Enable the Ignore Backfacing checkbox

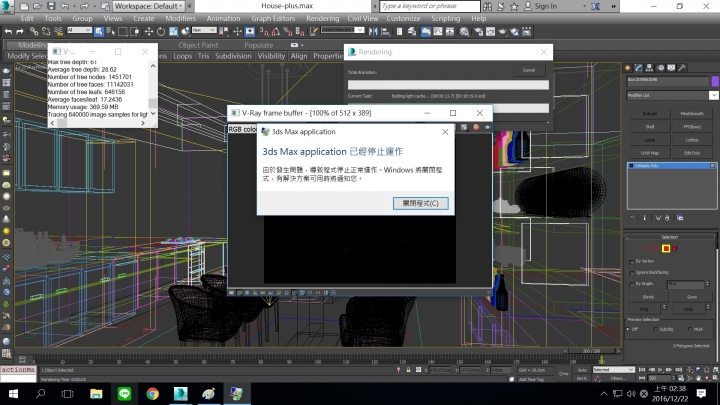click(632, 273)
